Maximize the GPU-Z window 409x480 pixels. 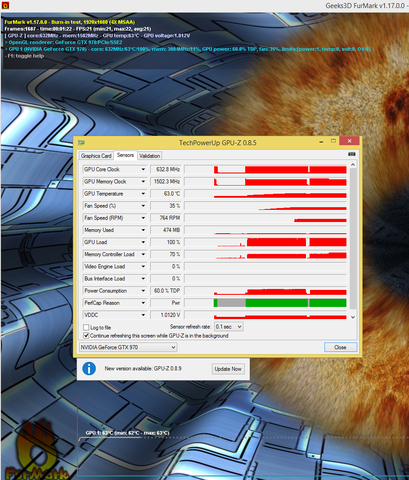333,141
